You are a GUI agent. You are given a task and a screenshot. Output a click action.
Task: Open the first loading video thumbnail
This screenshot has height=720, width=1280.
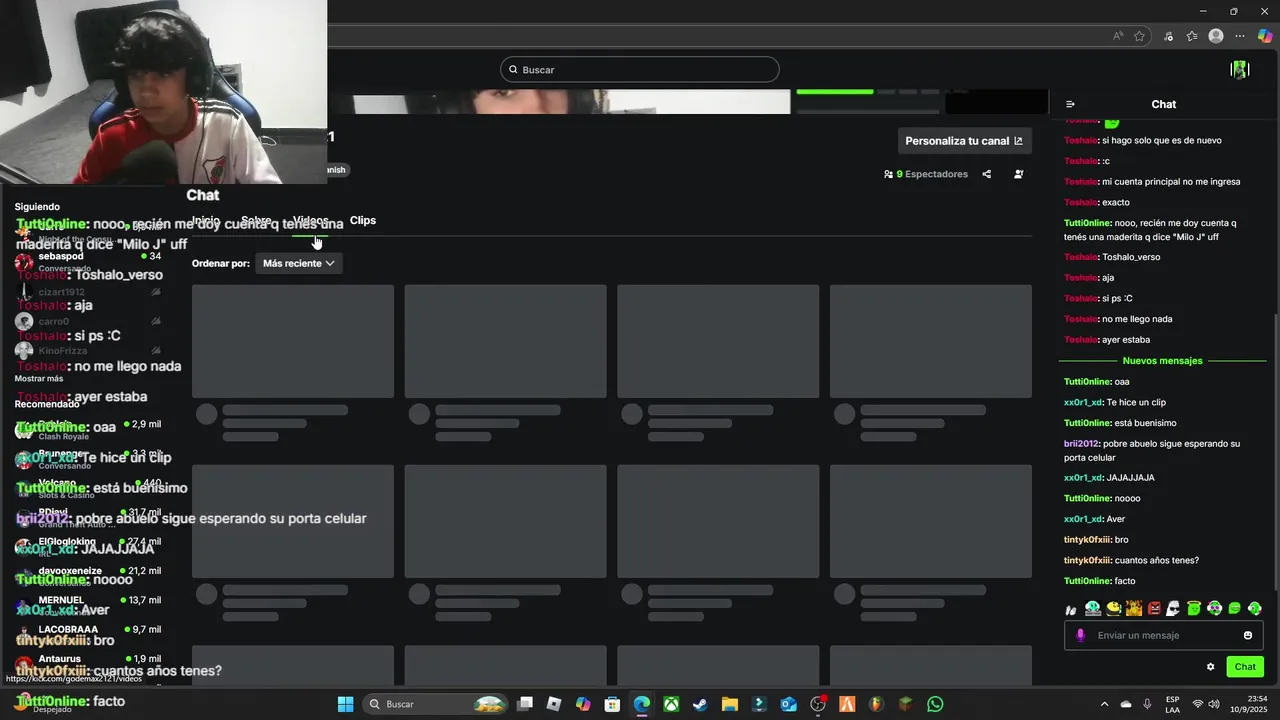point(293,341)
